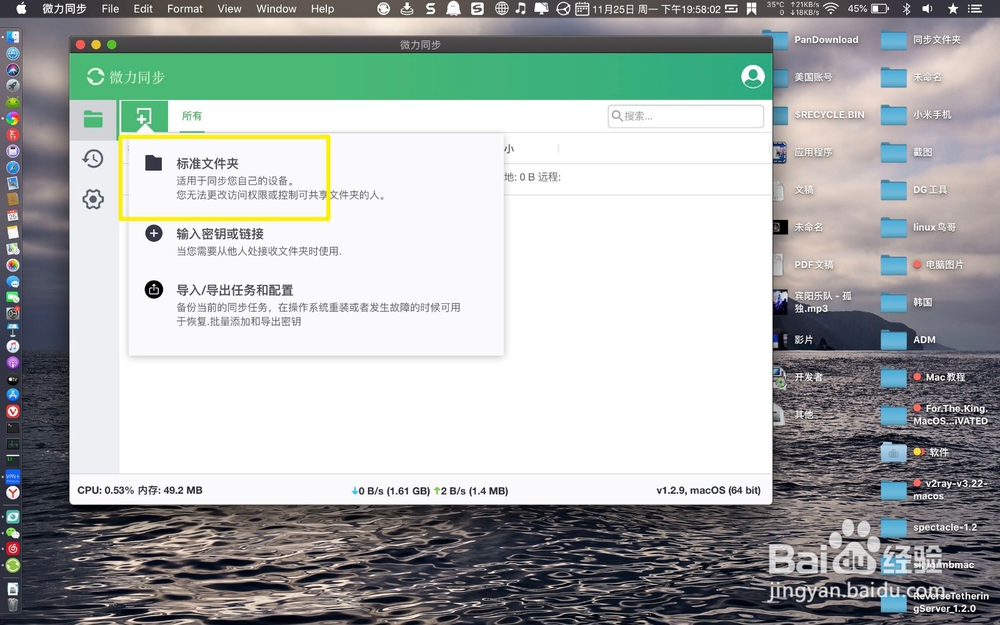Select the 所有 tab

(192, 116)
